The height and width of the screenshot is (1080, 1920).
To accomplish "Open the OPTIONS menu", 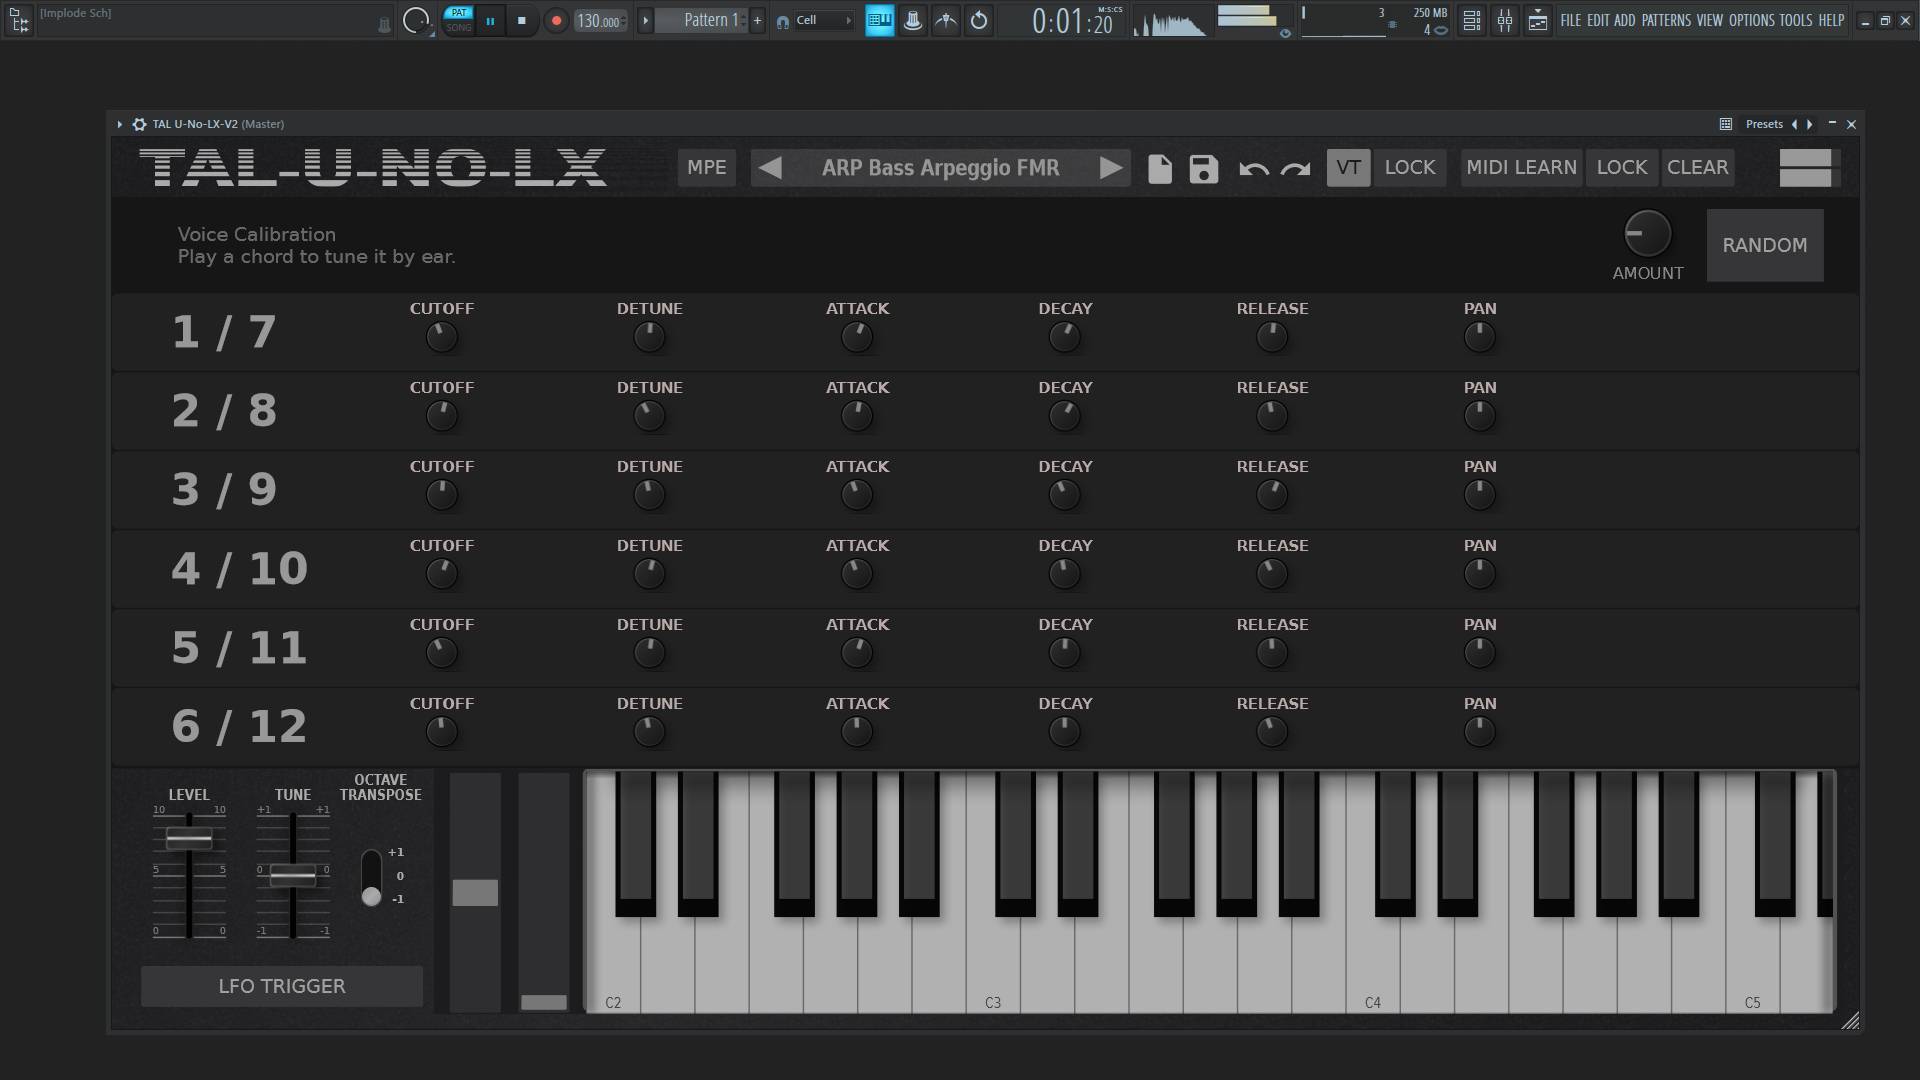I will coord(1751,20).
